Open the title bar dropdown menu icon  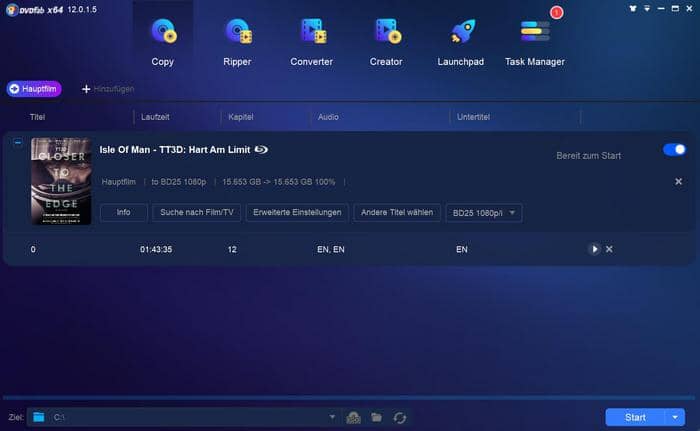tap(647, 8)
